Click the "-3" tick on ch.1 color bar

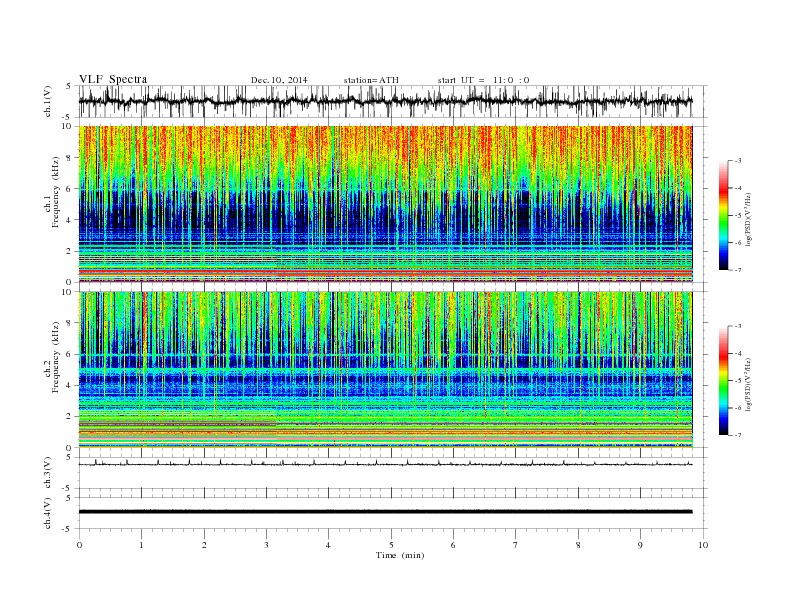coord(738,161)
